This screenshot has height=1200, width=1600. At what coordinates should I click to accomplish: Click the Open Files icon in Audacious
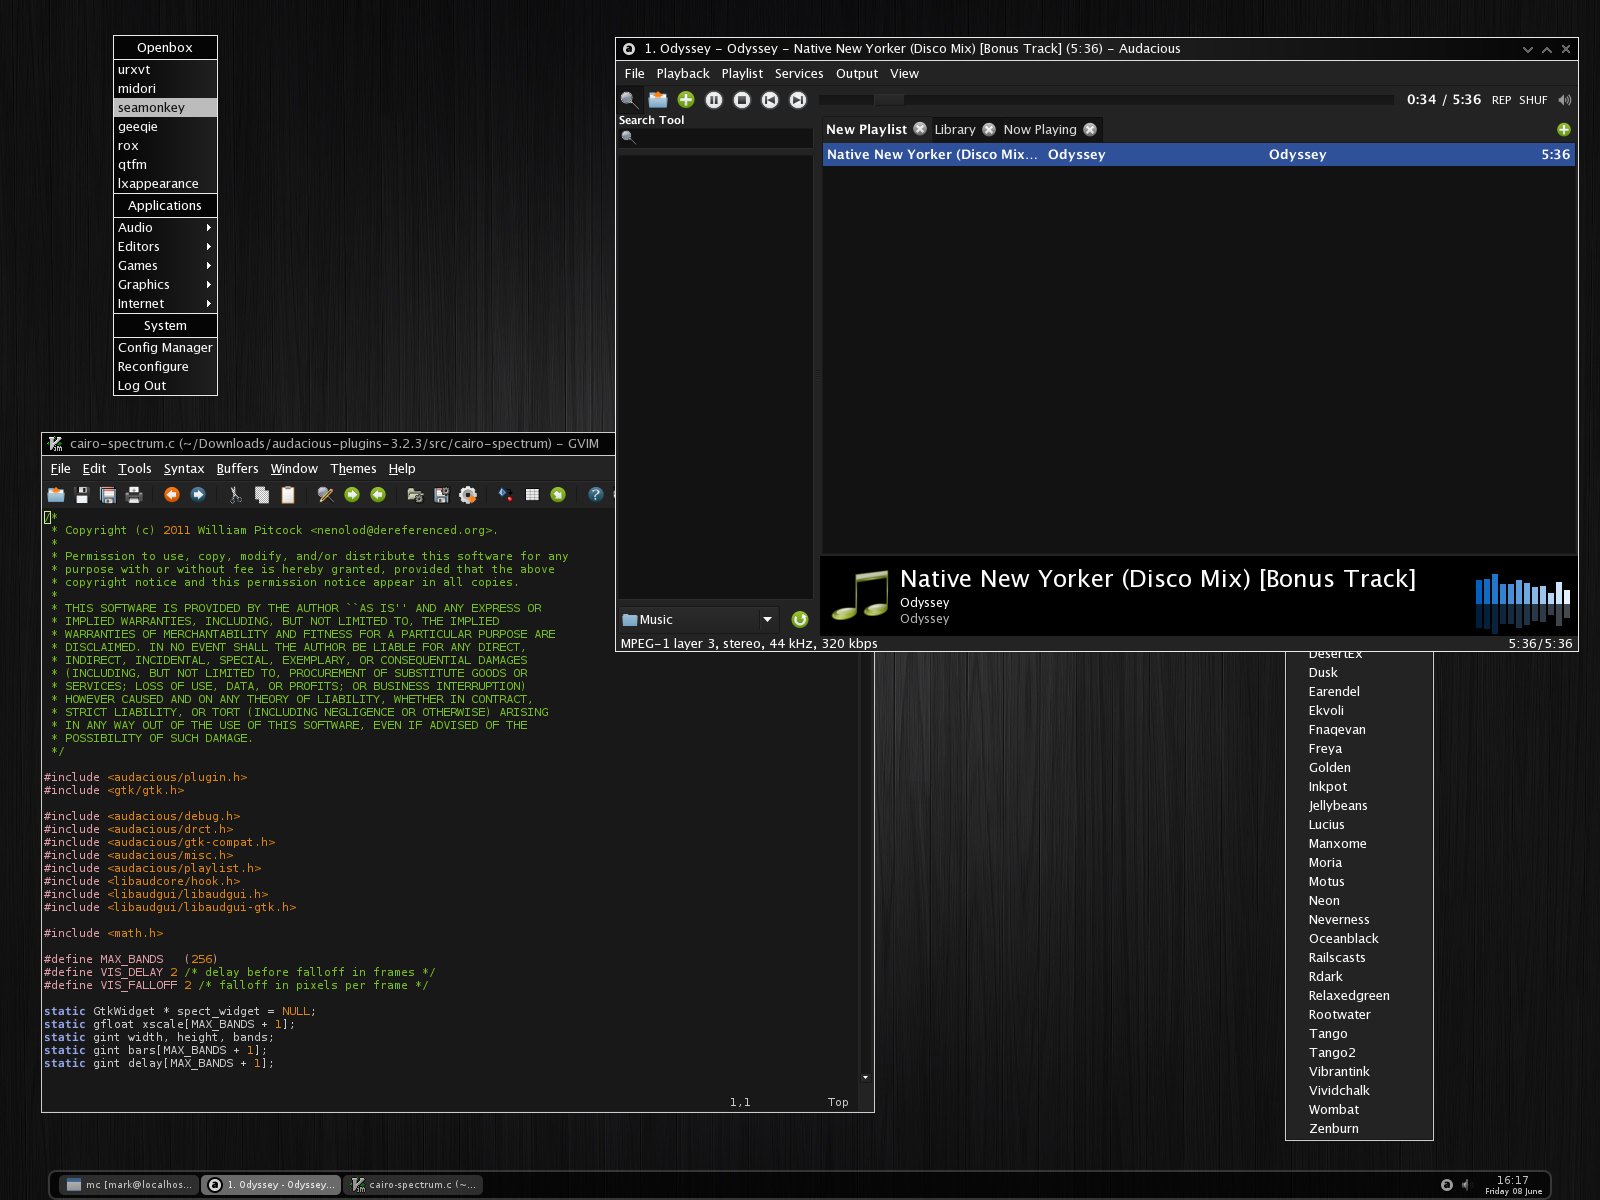coord(658,99)
